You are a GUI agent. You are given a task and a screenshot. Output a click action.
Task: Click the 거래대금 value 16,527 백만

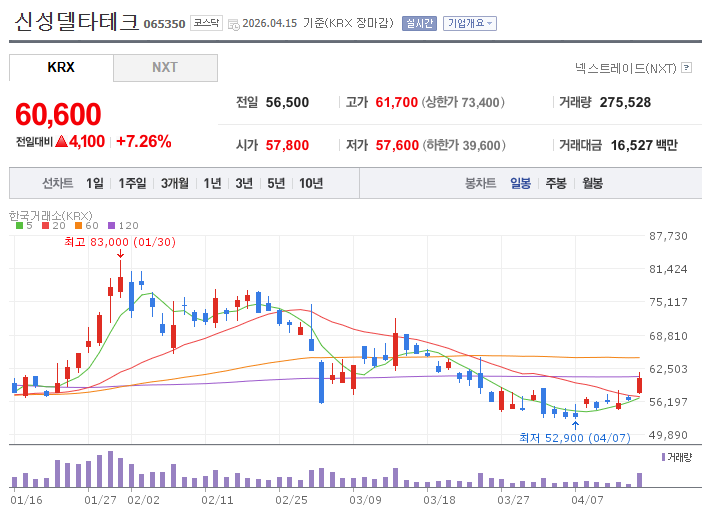(644, 145)
